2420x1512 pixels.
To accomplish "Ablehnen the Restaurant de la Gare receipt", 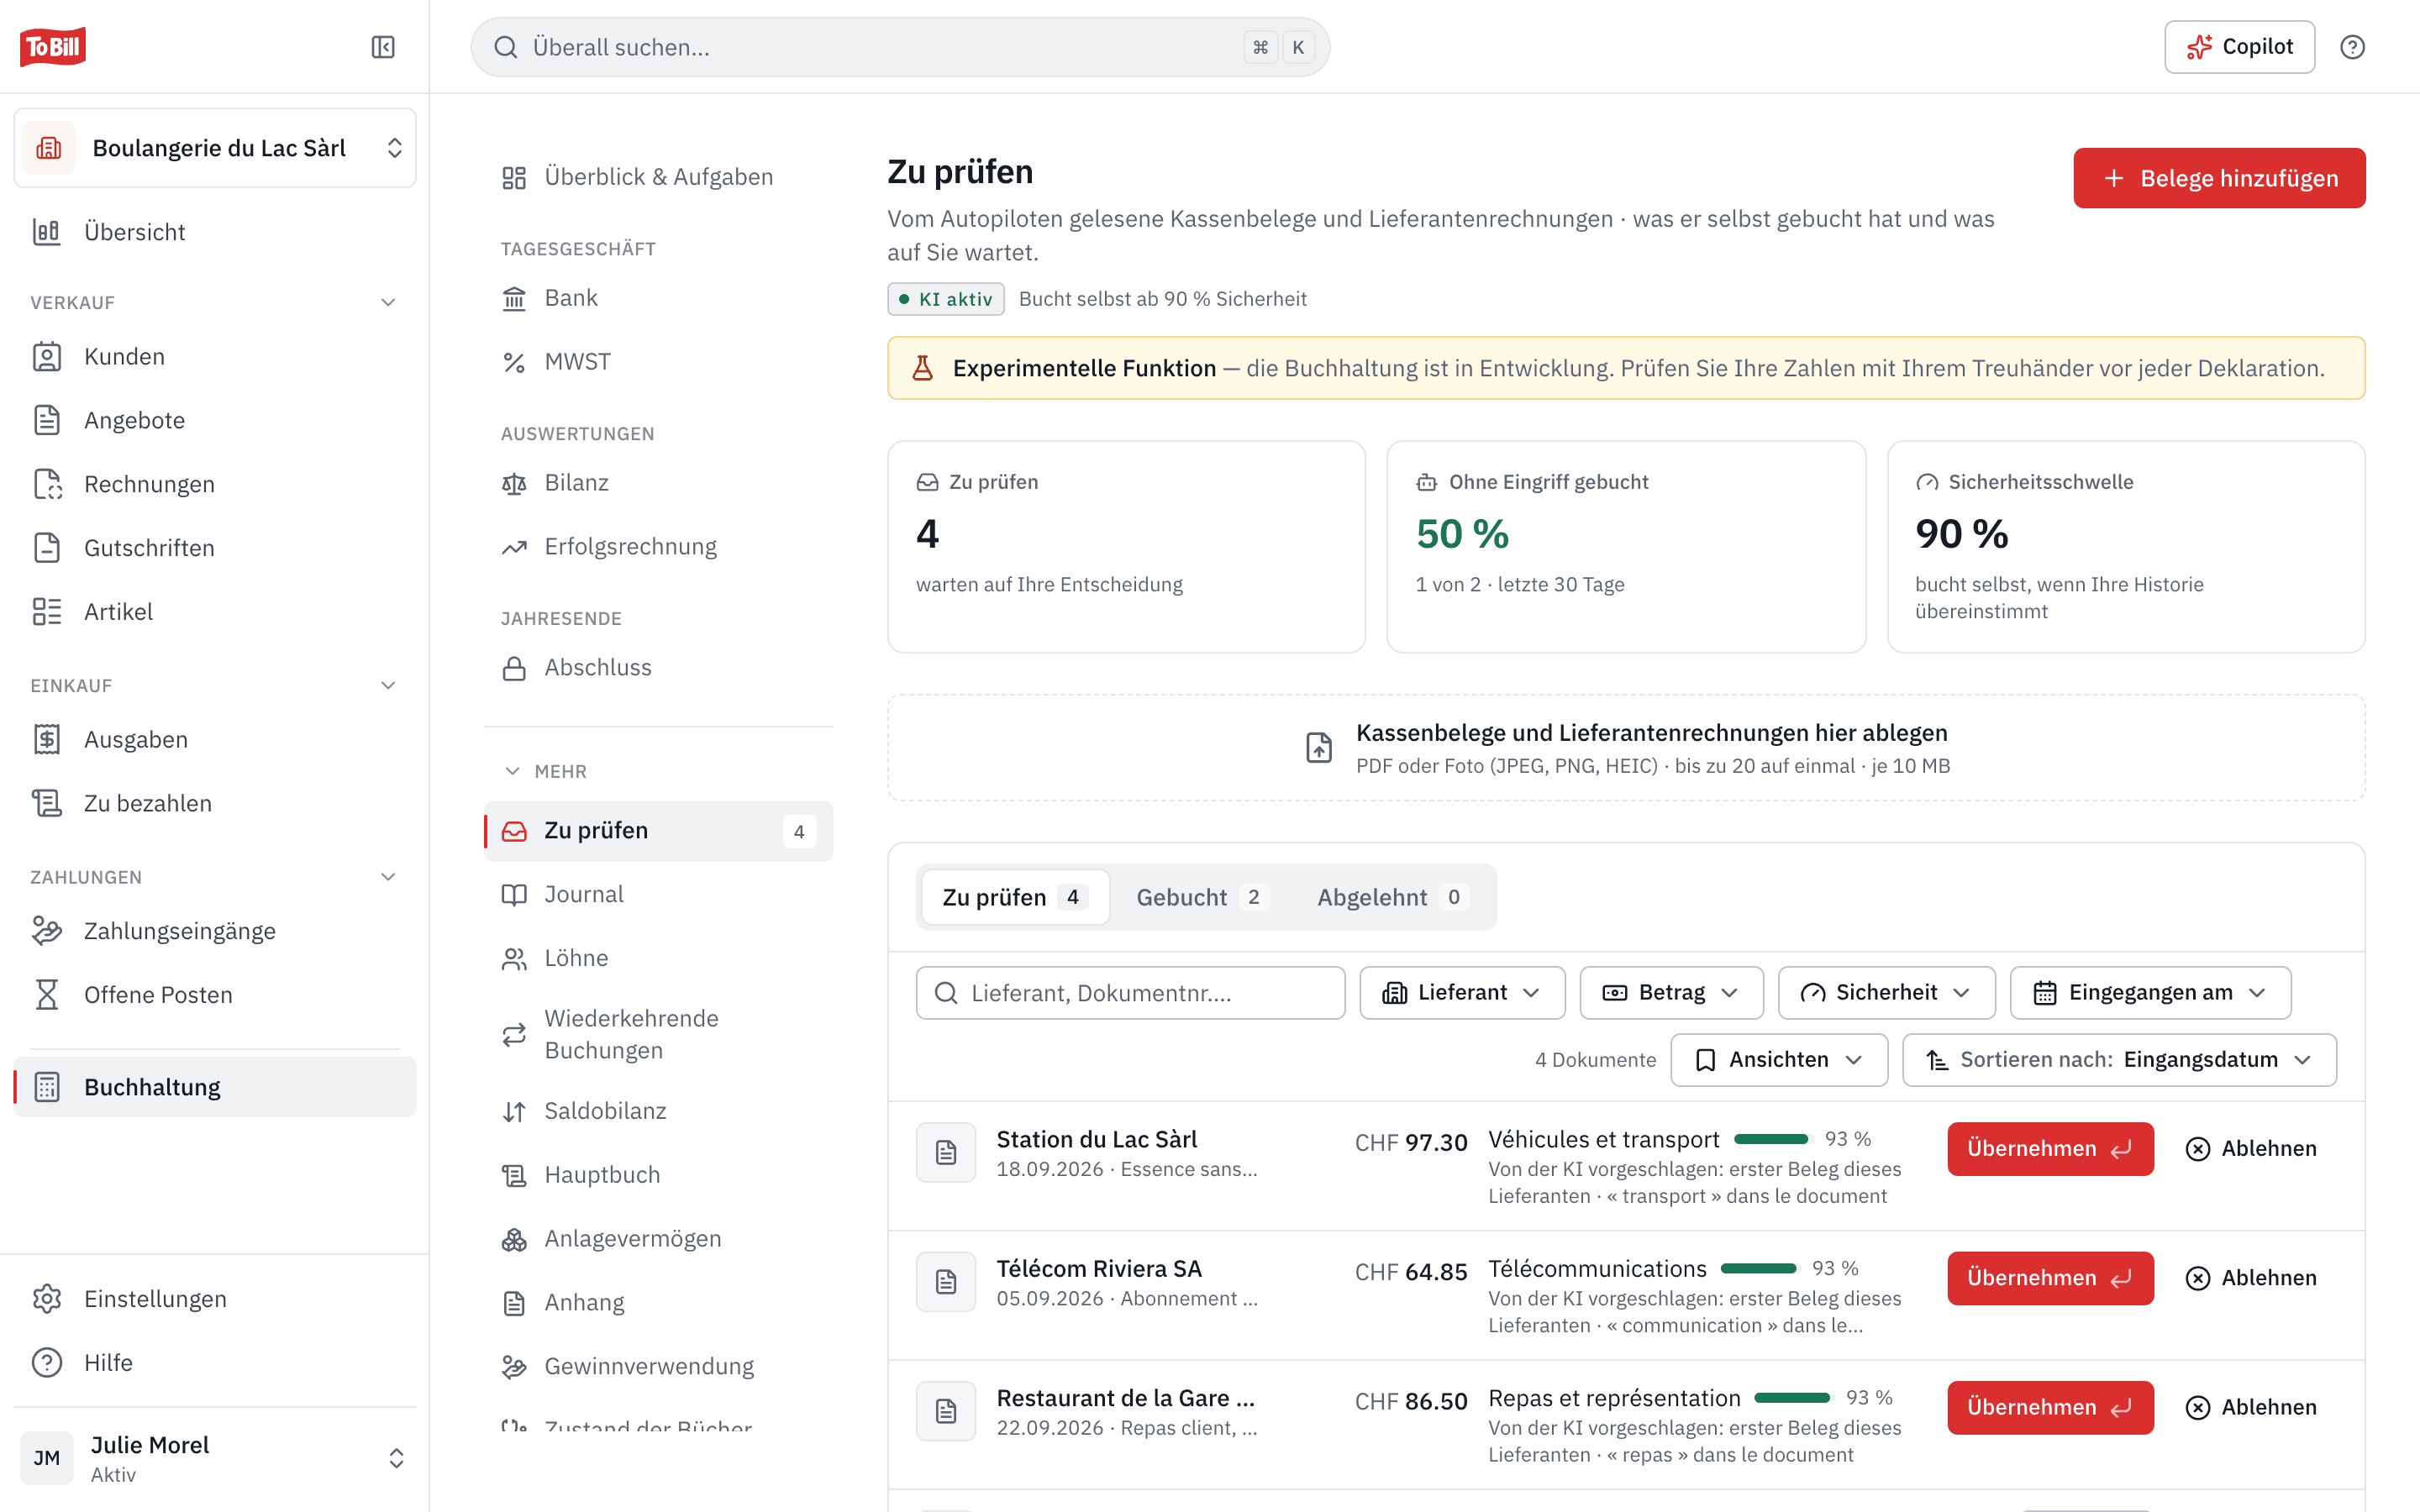I will coord(2250,1407).
